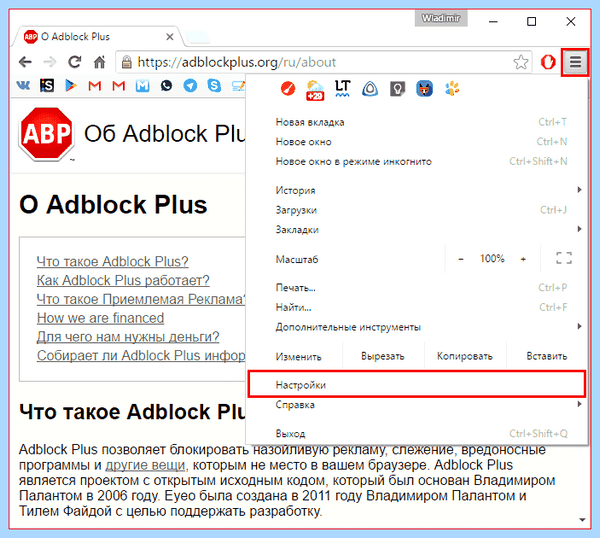The image size is (600, 538).
Task: Increase zoom with the plus button
Action: pos(523,259)
